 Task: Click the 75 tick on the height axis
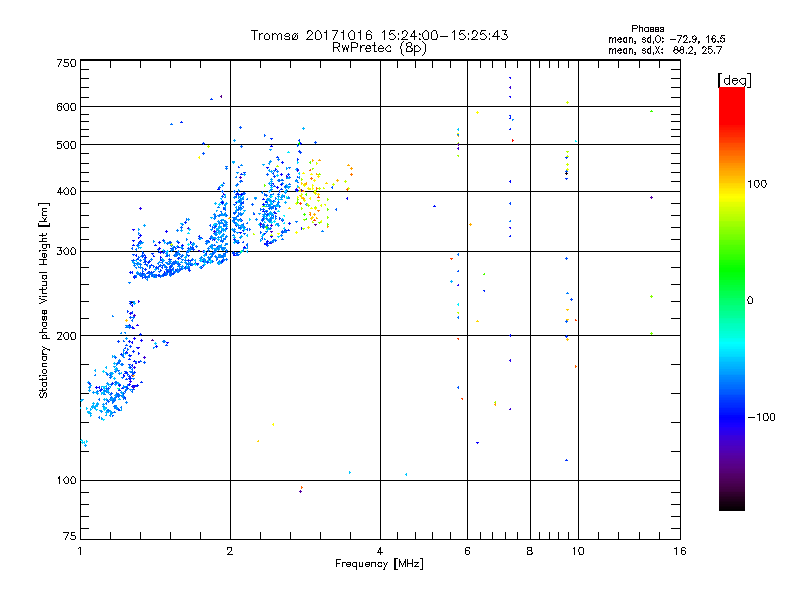click(x=69, y=537)
